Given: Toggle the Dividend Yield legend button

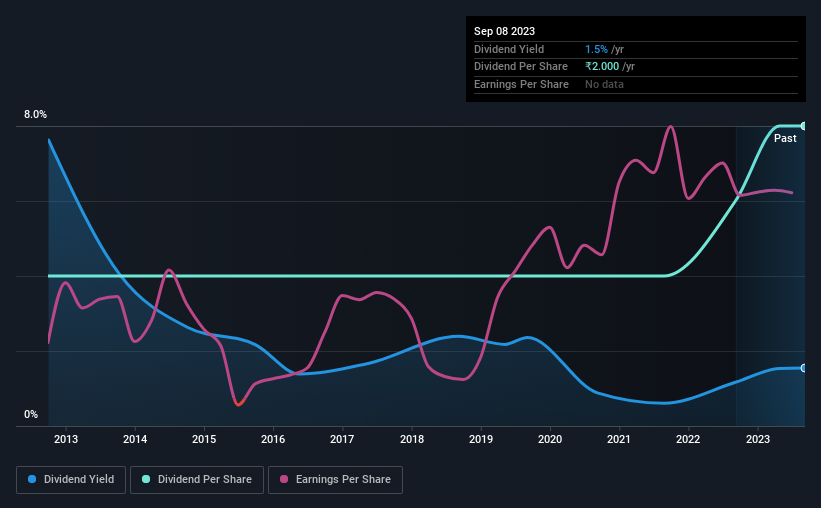Looking at the screenshot, I should click(x=71, y=480).
